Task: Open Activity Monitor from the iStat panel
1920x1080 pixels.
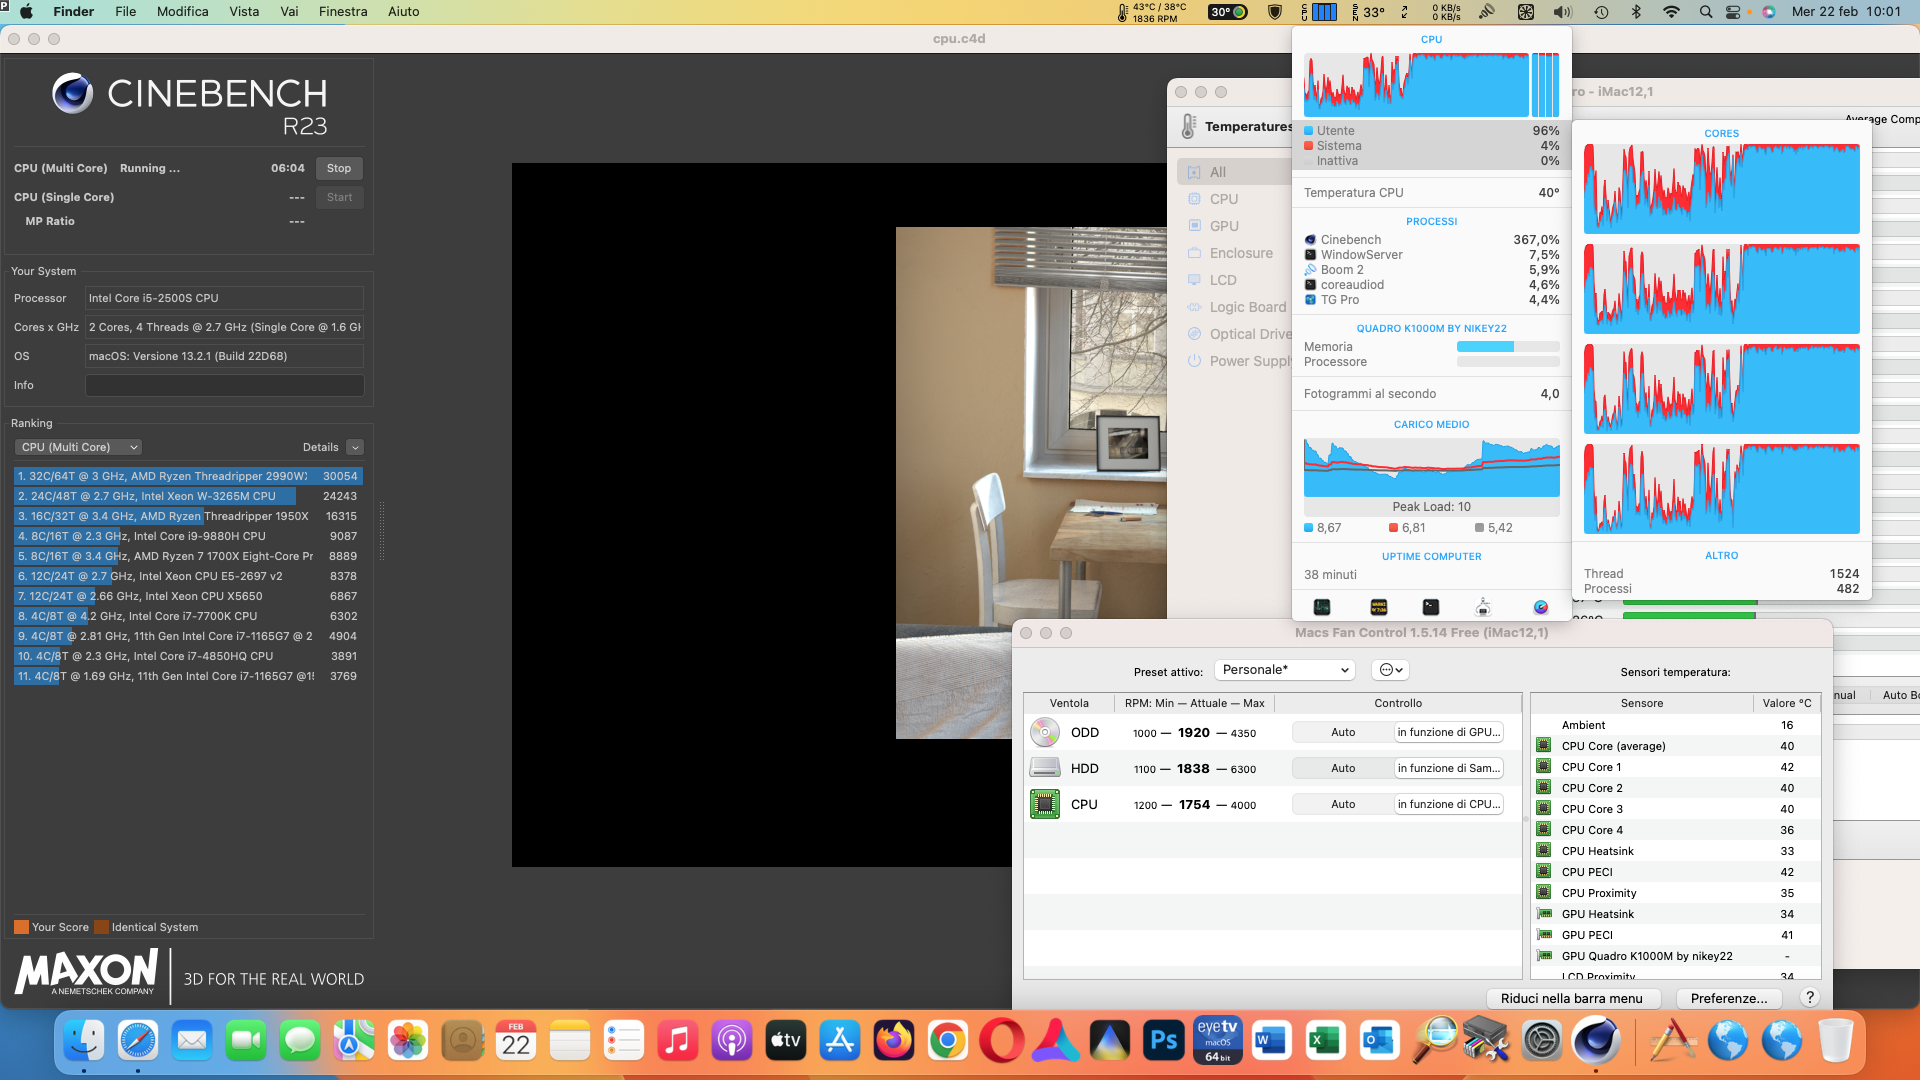Action: [x=1322, y=607]
